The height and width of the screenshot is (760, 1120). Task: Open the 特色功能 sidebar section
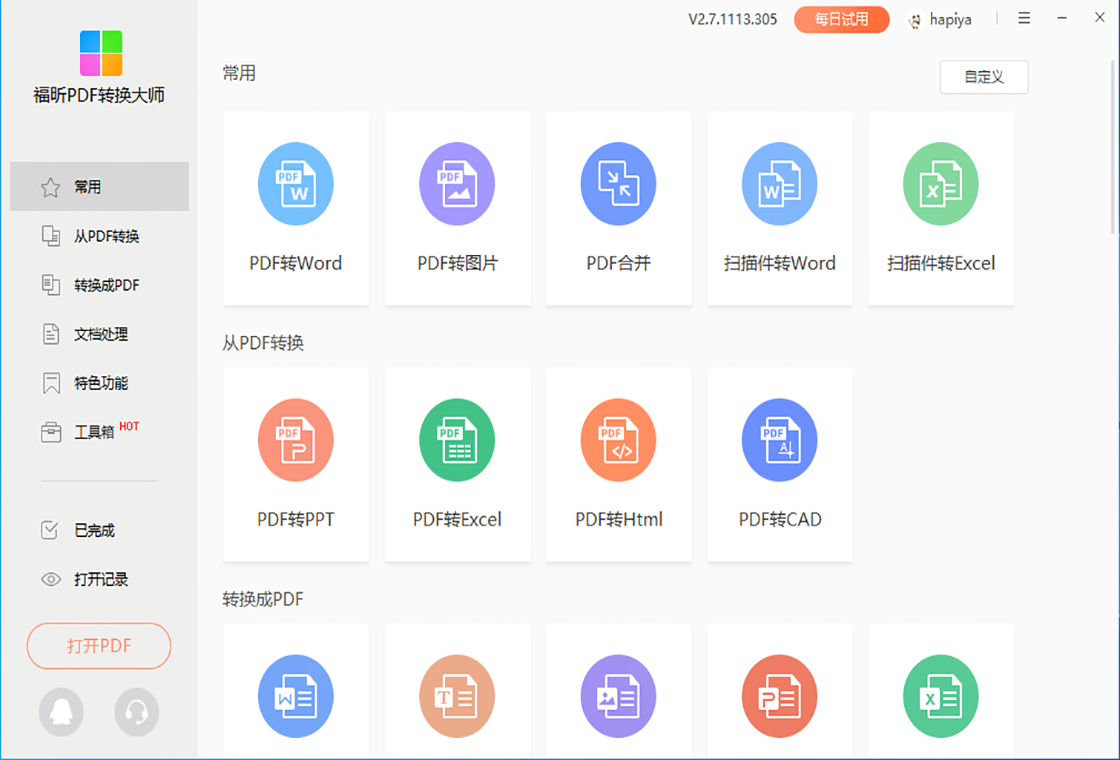[99, 383]
